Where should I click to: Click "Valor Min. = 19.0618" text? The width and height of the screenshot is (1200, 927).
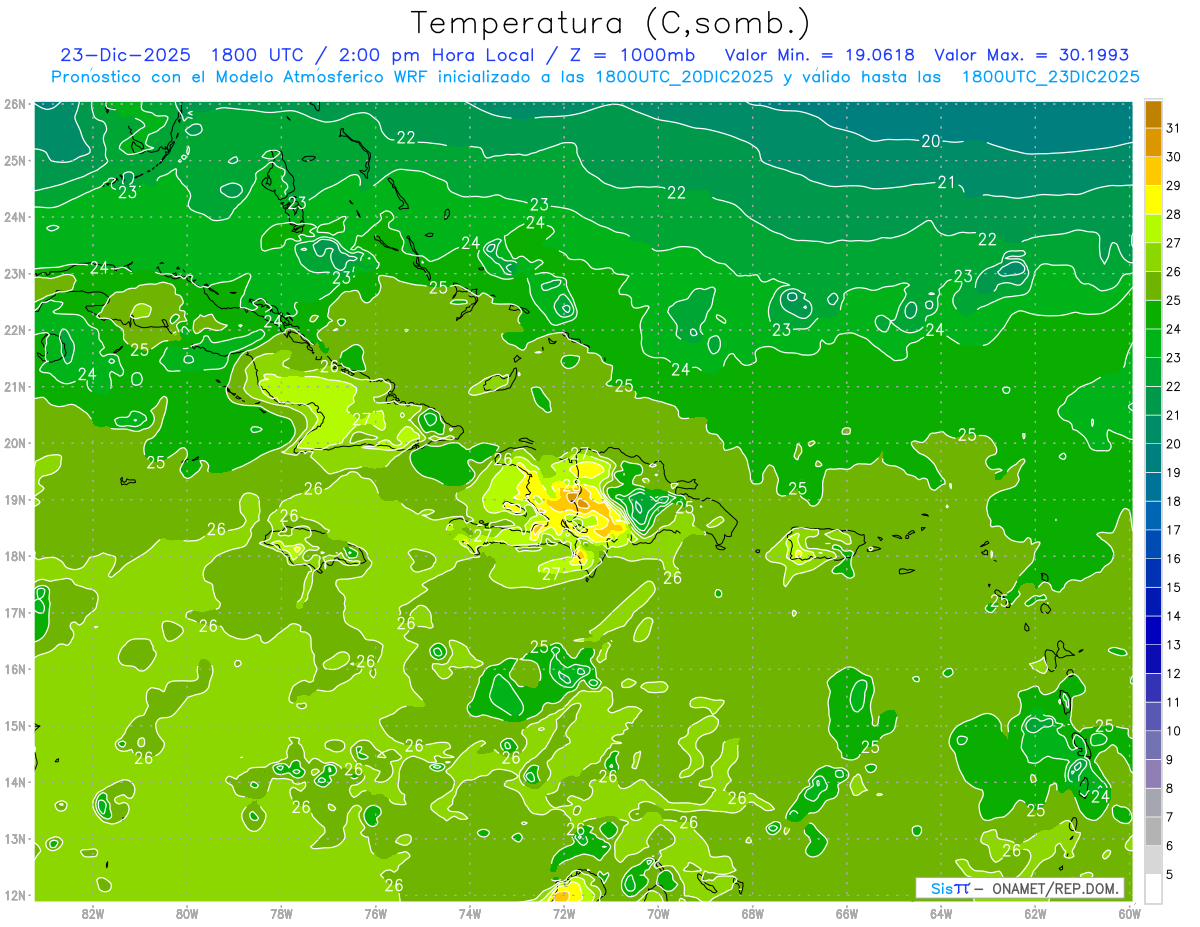click(820, 55)
